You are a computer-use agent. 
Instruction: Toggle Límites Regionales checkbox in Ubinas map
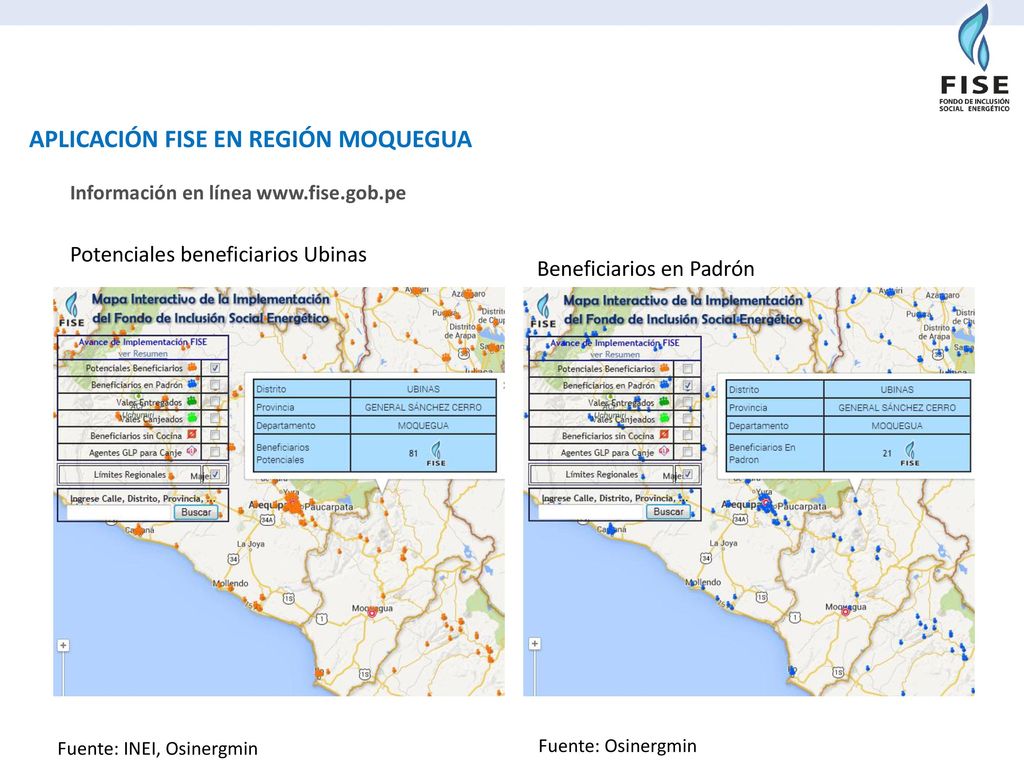215,475
